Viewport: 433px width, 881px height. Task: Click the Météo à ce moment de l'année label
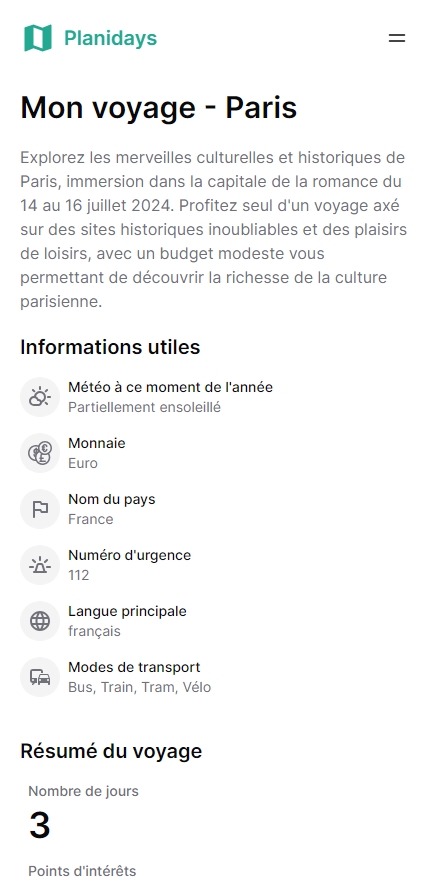click(170, 387)
